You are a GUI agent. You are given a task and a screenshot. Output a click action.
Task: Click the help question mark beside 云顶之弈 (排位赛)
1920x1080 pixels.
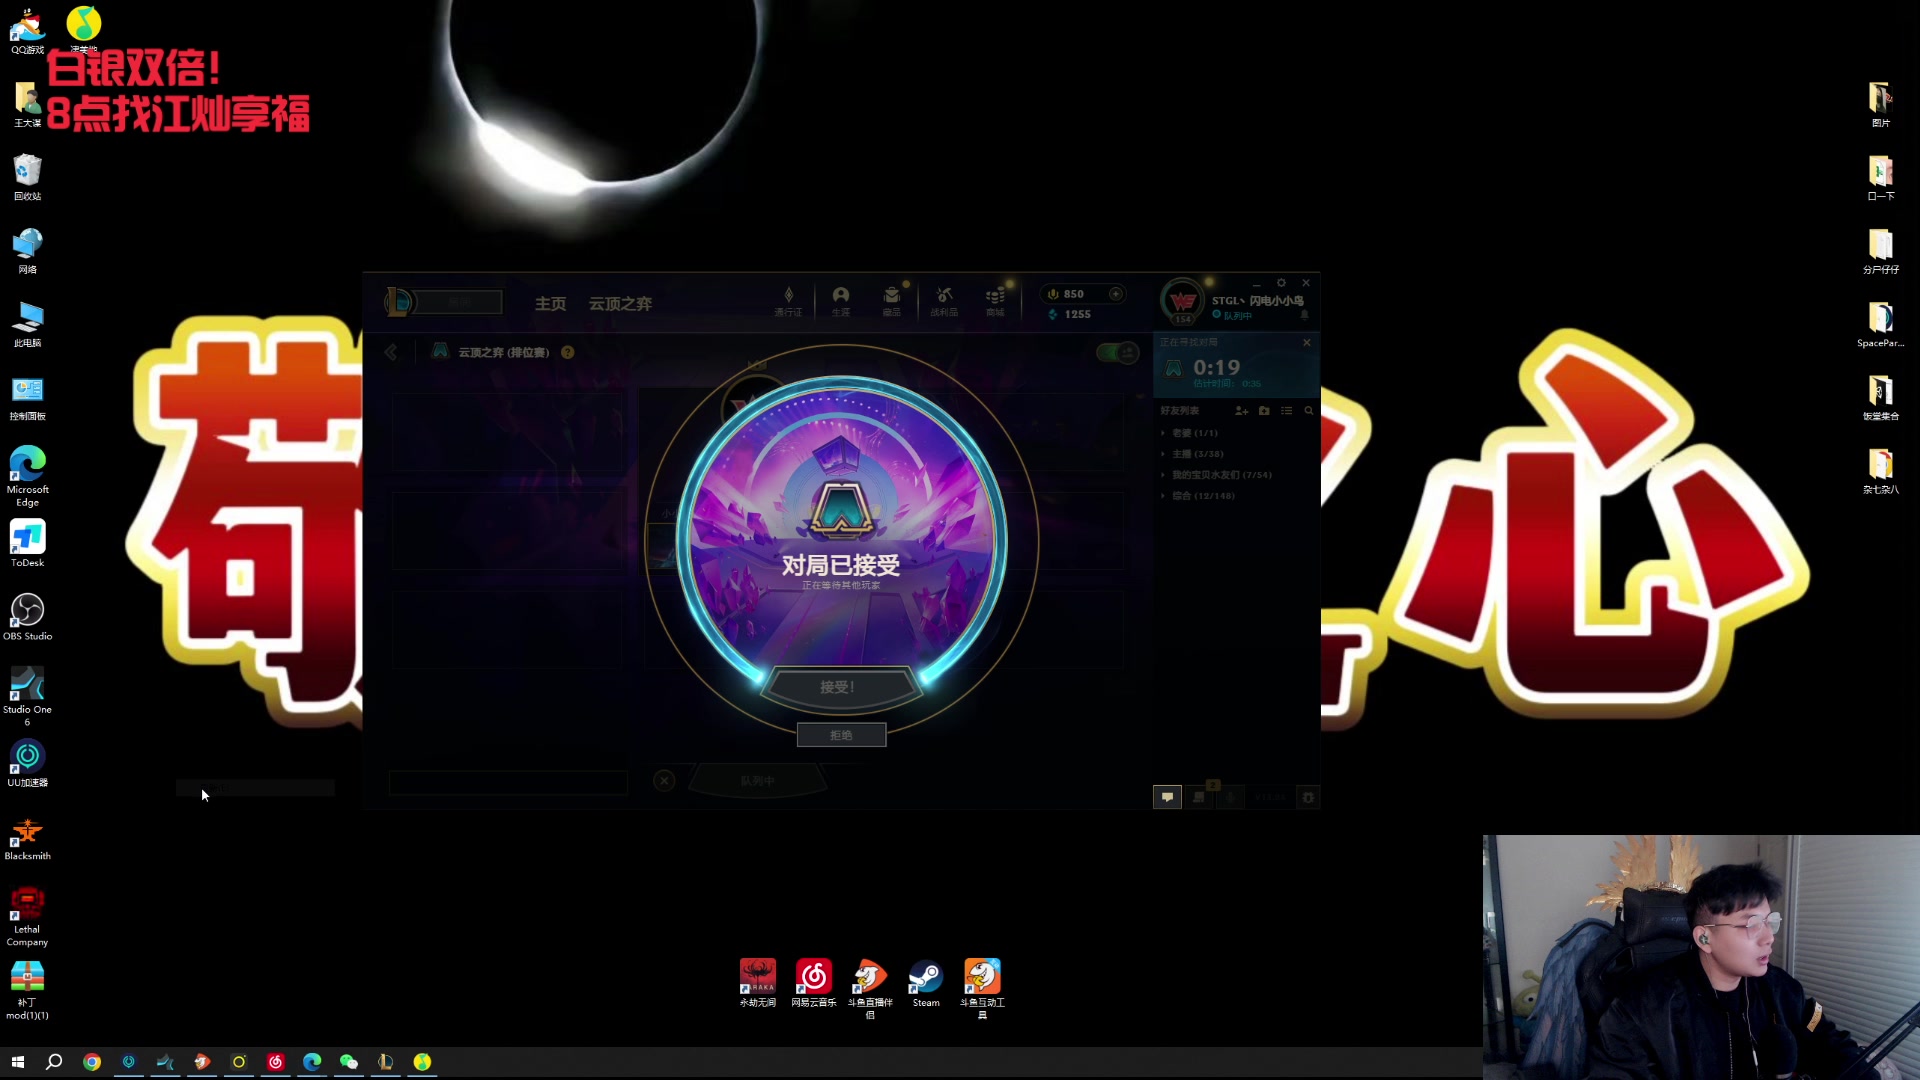tap(568, 352)
